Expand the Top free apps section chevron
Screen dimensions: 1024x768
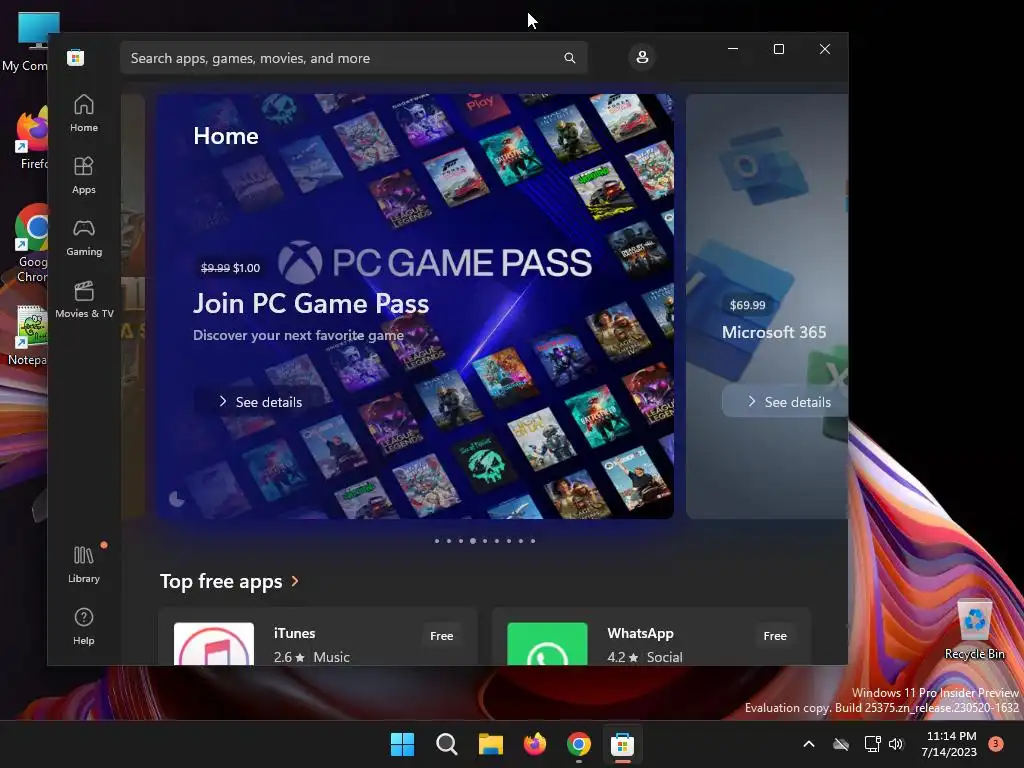[295, 581]
